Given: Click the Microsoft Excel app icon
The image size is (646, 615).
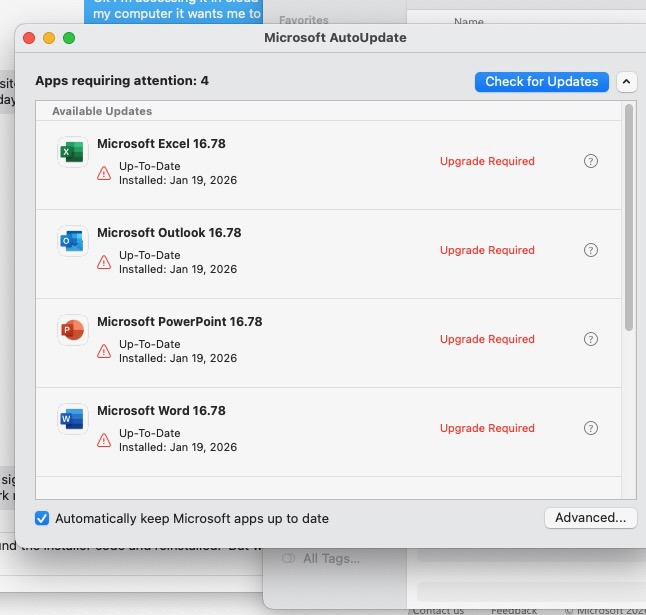Looking at the screenshot, I should point(73,152).
